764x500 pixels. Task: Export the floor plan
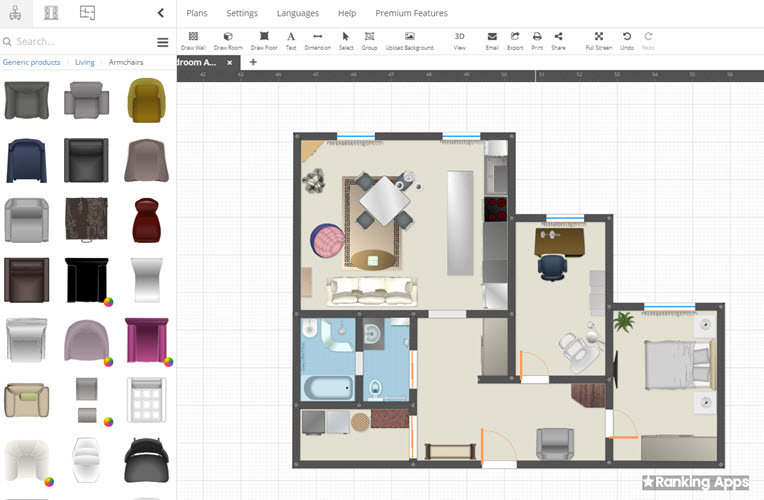[515, 40]
